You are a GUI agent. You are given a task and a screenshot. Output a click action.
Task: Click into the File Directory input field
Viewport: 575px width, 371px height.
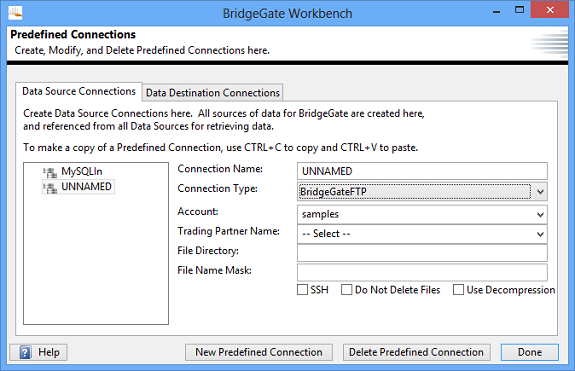pos(422,253)
